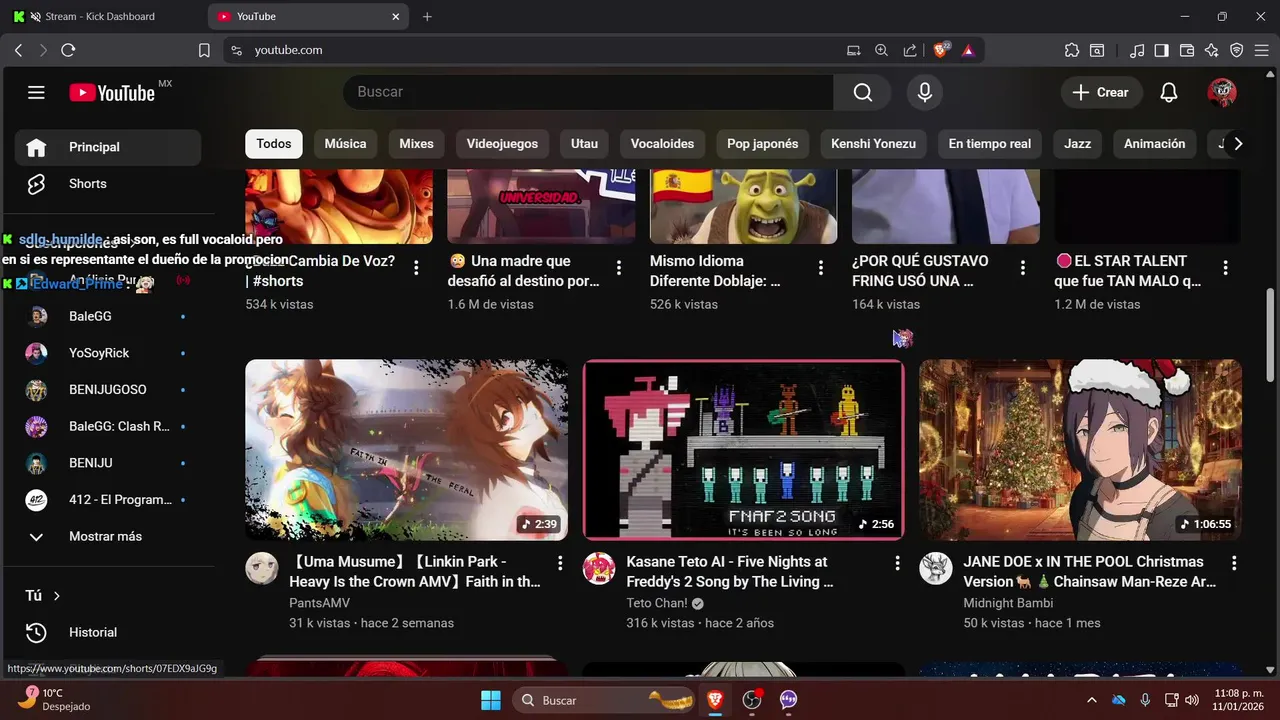Show hidden system tray icons

pos(1091,700)
